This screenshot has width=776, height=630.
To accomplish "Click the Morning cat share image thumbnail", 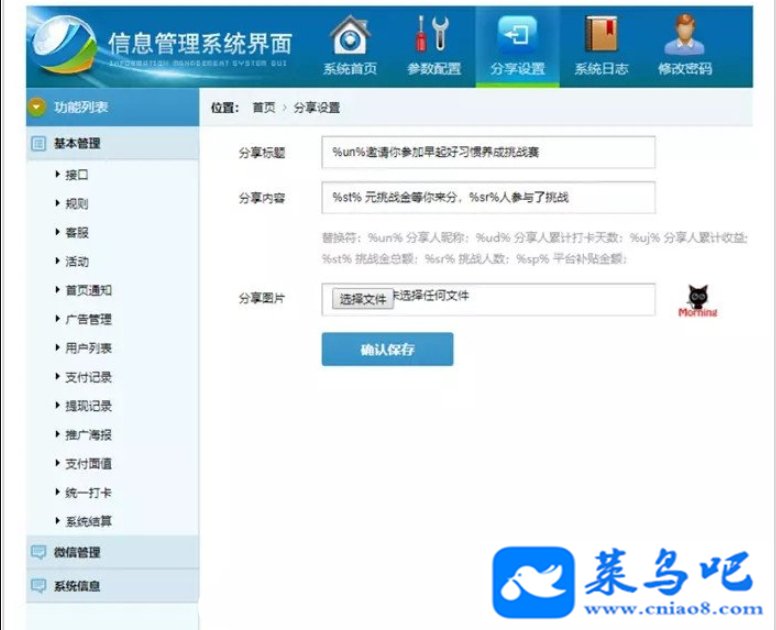I will [698, 301].
